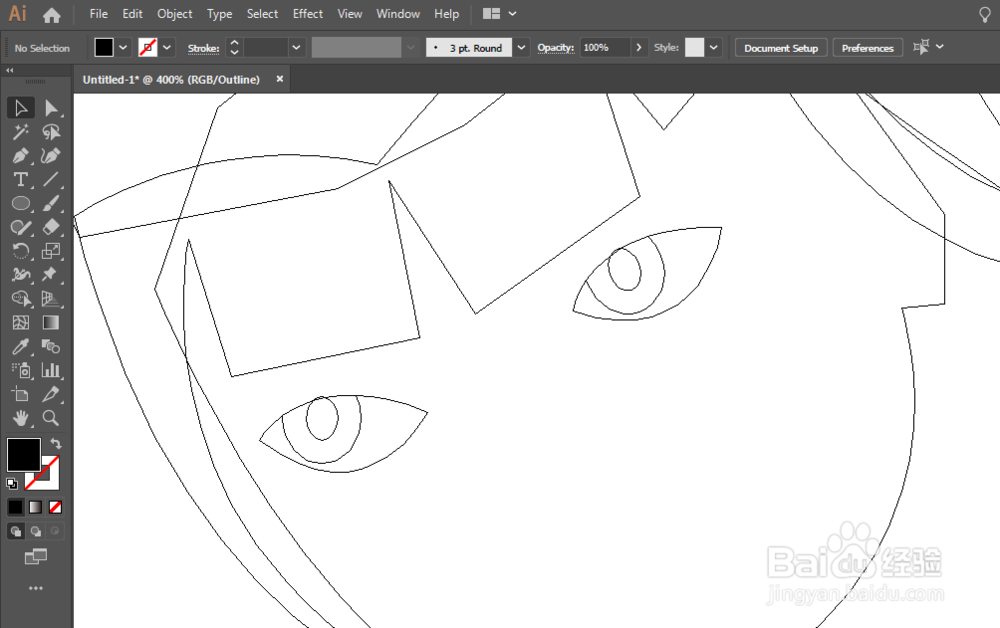The width and height of the screenshot is (1000, 628).
Task: Choose the Magic Wand tool
Action: pyautogui.click(x=20, y=132)
